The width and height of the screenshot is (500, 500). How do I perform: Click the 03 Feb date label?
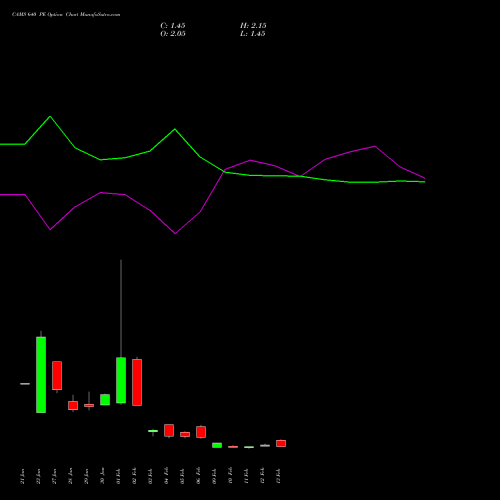point(150,476)
